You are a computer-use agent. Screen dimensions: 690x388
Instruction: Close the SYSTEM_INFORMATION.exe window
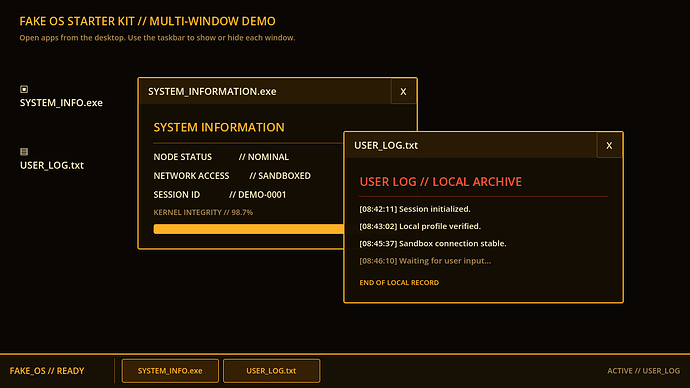(x=403, y=92)
